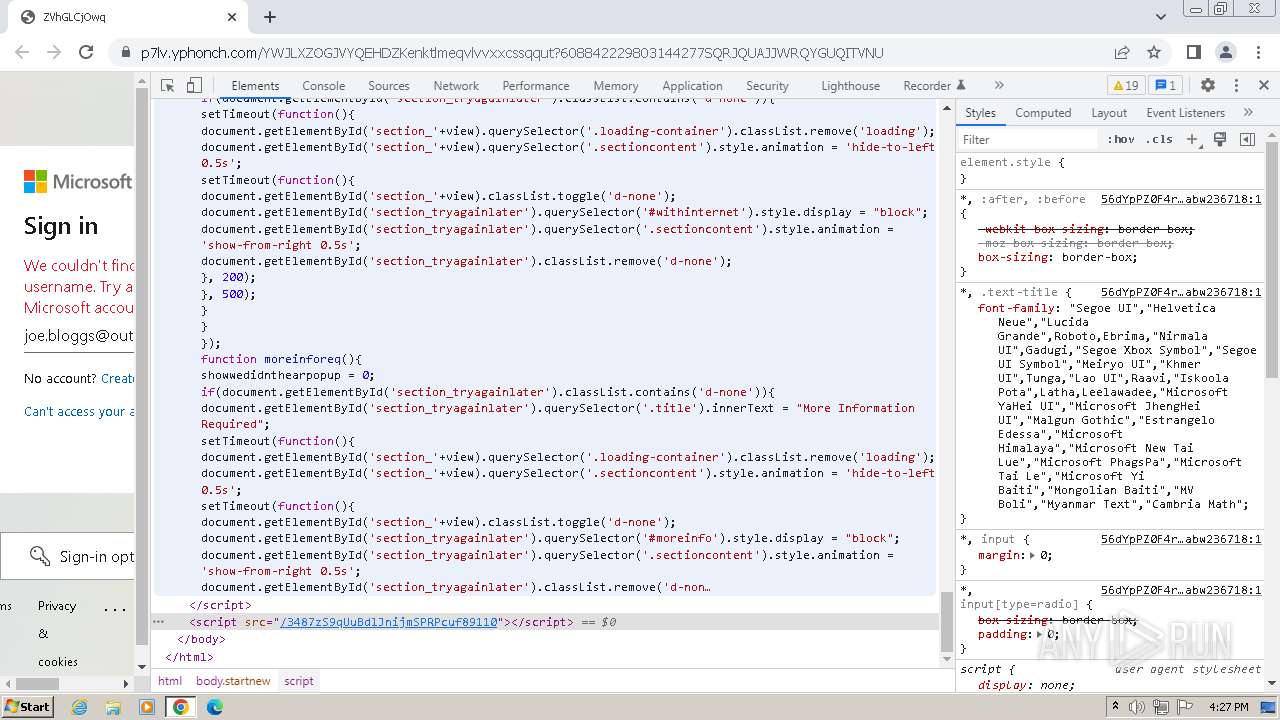The width and height of the screenshot is (1280, 720).
Task: Follow the script src URL link
Action: tap(389, 622)
